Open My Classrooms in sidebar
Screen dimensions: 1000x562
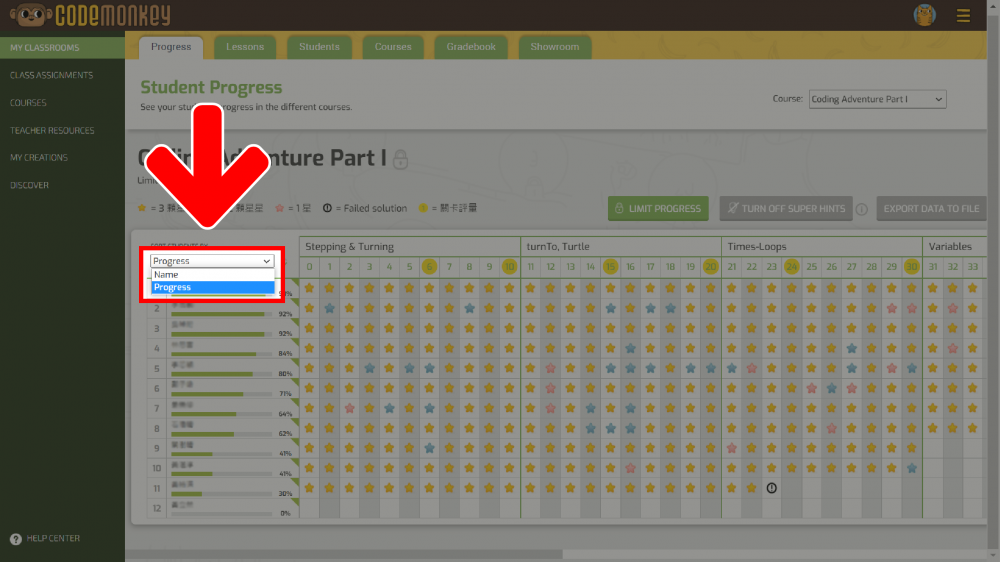tap(62, 48)
